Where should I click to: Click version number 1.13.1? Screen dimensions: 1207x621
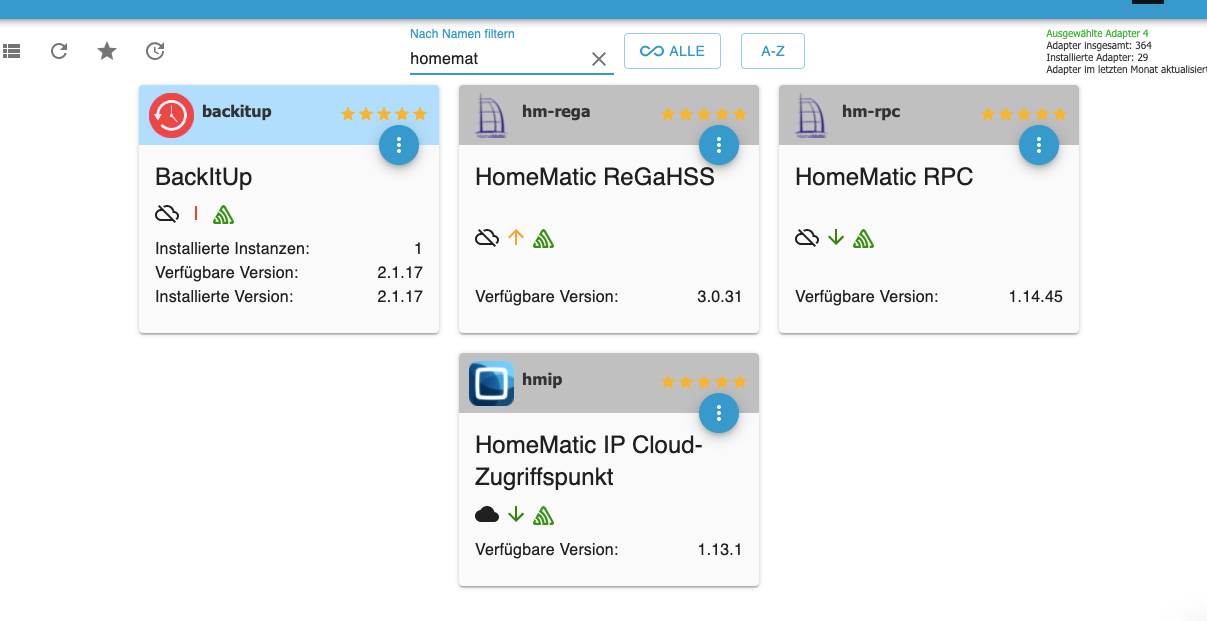click(x=720, y=550)
